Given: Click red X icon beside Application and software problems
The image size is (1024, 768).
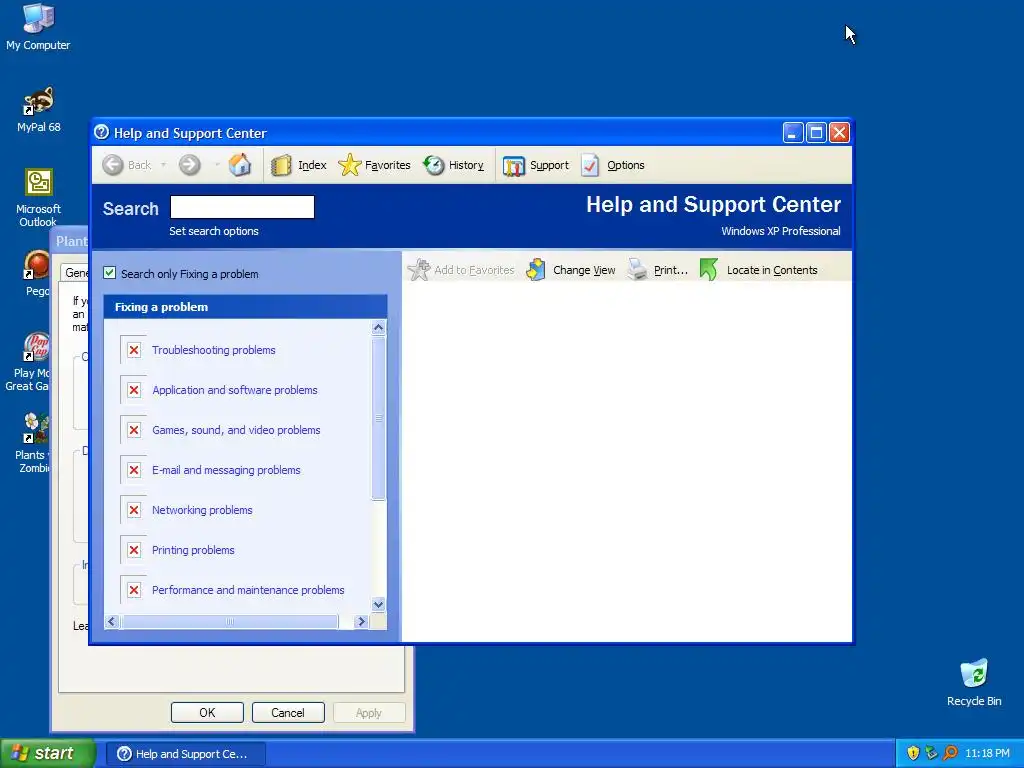Looking at the screenshot, I should point(134,390).
